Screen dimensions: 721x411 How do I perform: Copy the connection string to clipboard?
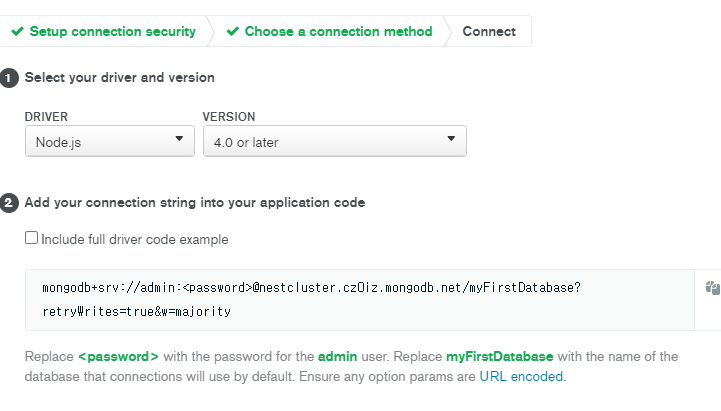click(x=712, y=288)
